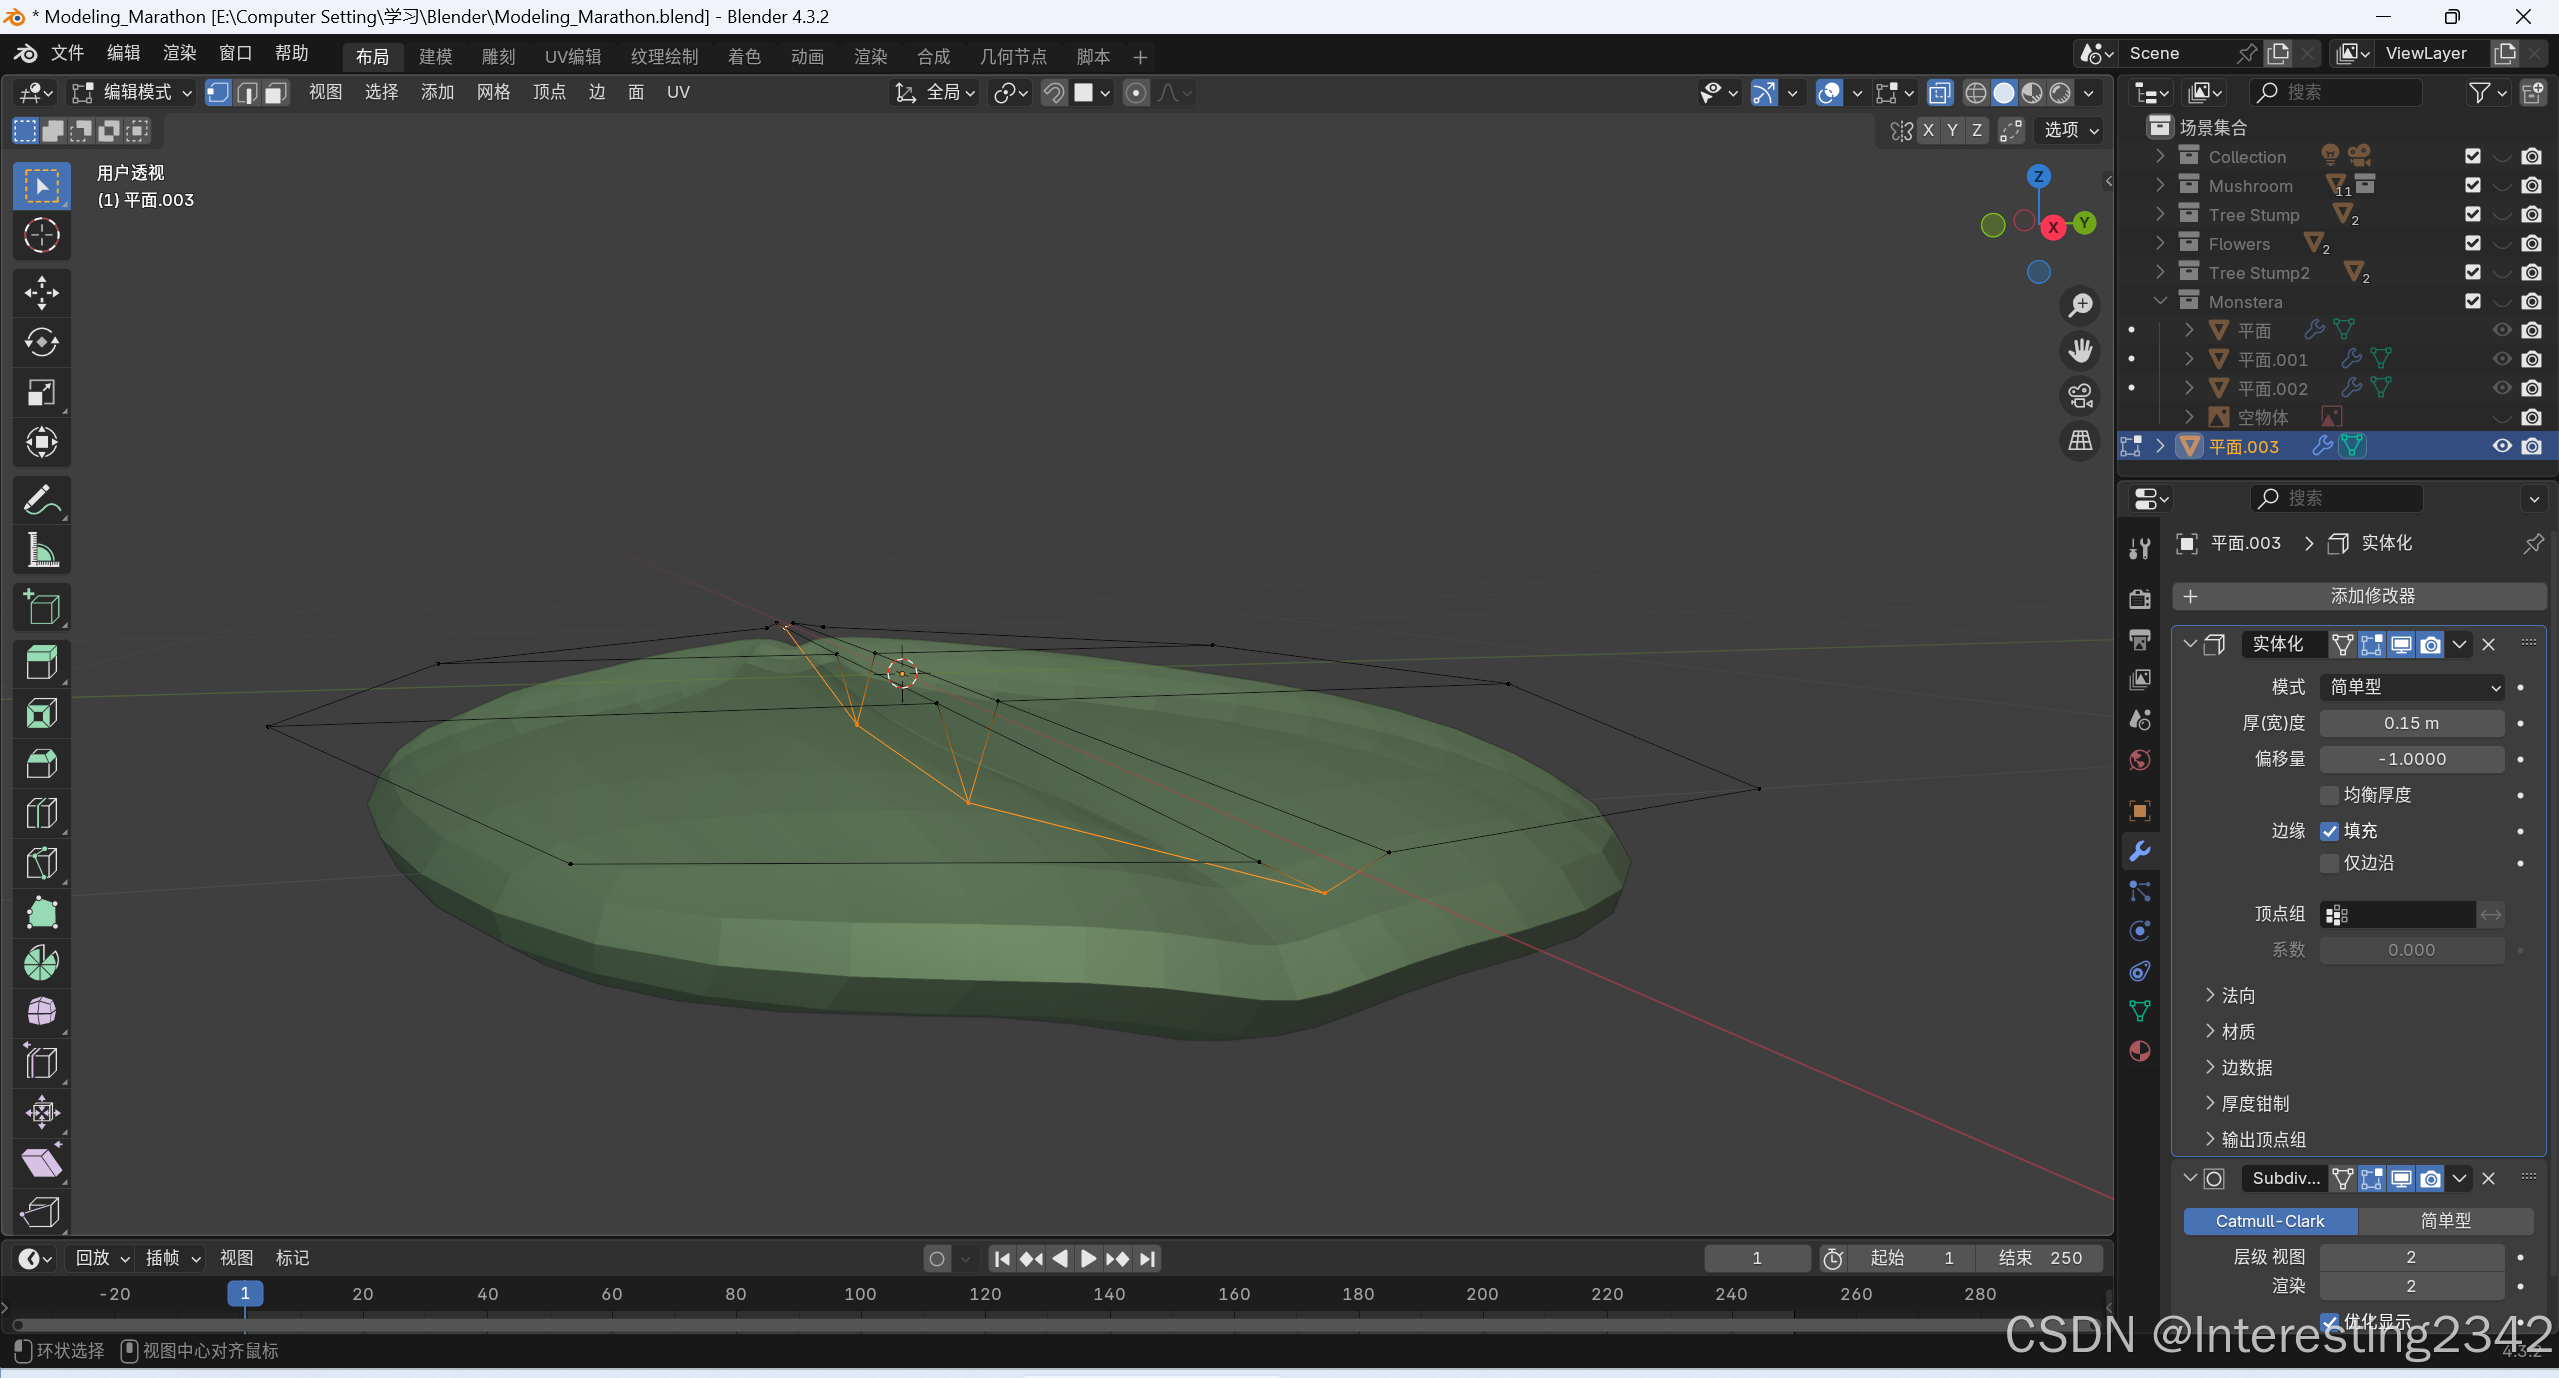Select the Catmull-Clark subdivision button

coord(2269,1221)
